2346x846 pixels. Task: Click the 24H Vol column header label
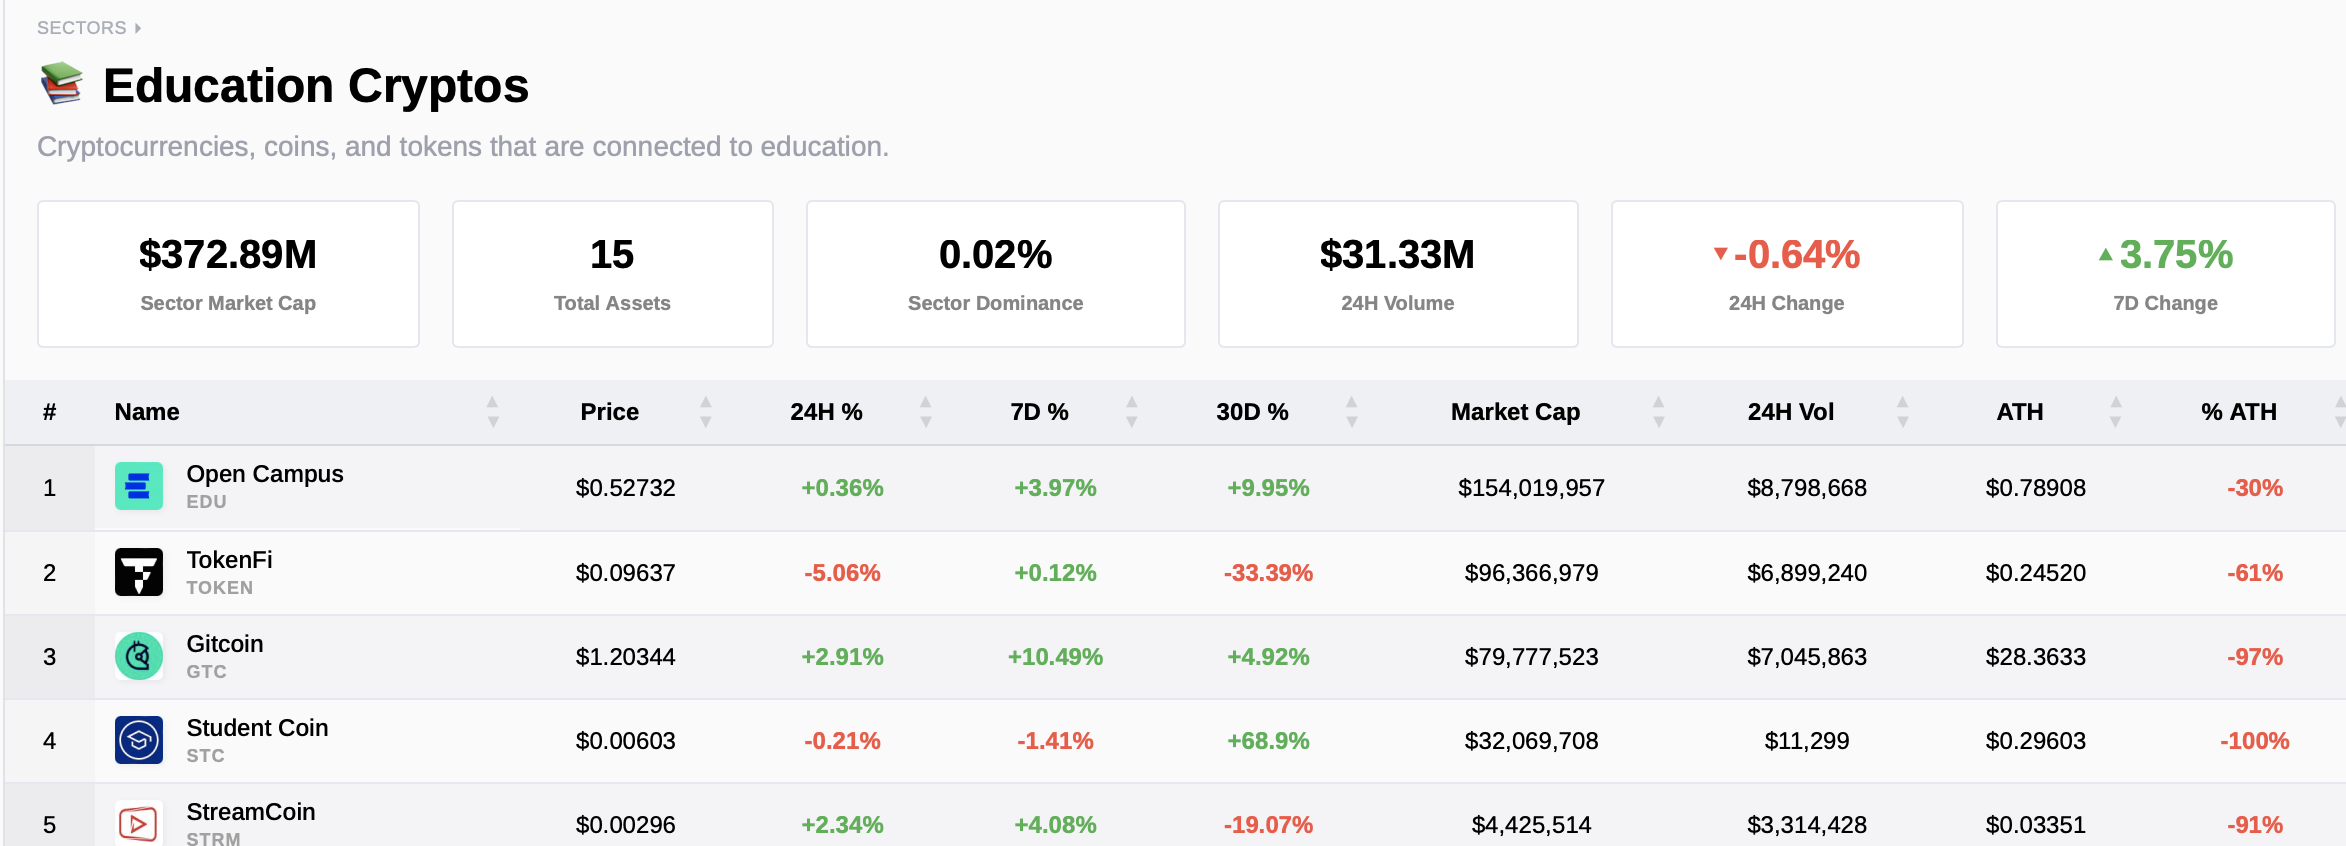point(1791,412)
